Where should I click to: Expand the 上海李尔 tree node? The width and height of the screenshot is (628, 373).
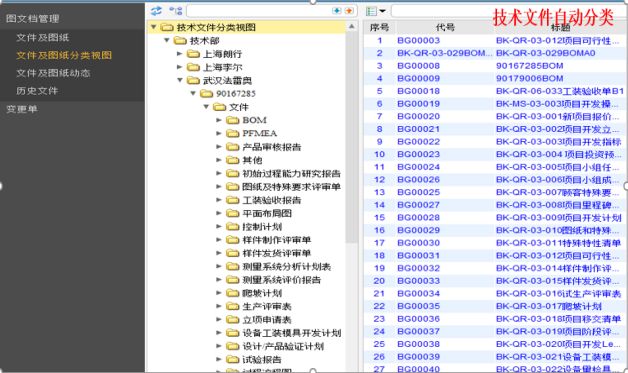pos(180,67)
